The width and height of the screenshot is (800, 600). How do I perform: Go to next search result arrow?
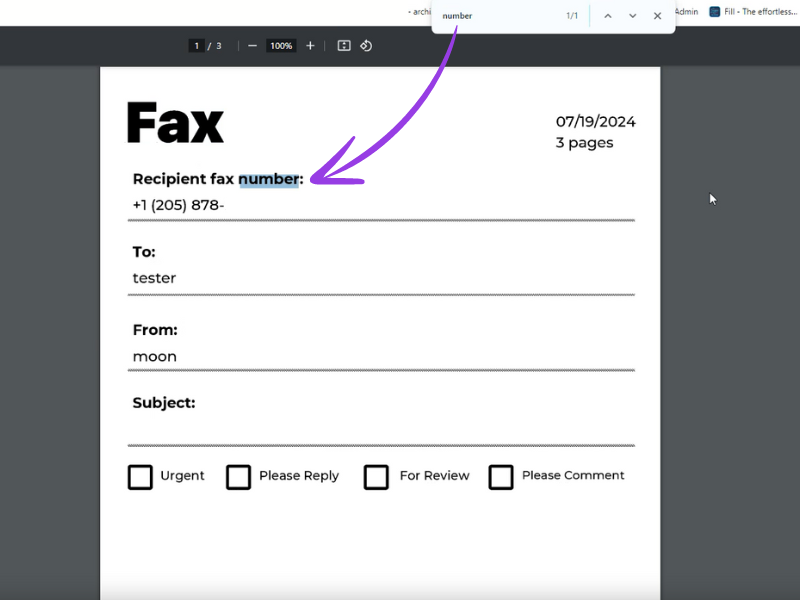632,16
